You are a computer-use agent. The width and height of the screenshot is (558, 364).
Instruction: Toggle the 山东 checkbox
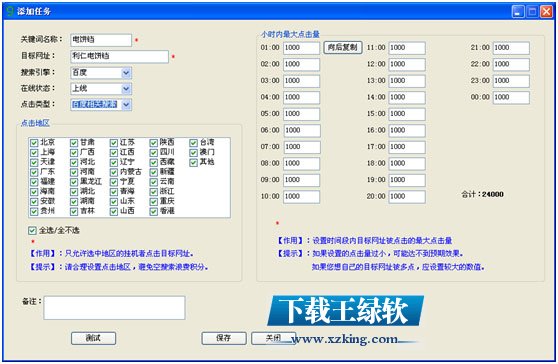(x=114, y=202)
